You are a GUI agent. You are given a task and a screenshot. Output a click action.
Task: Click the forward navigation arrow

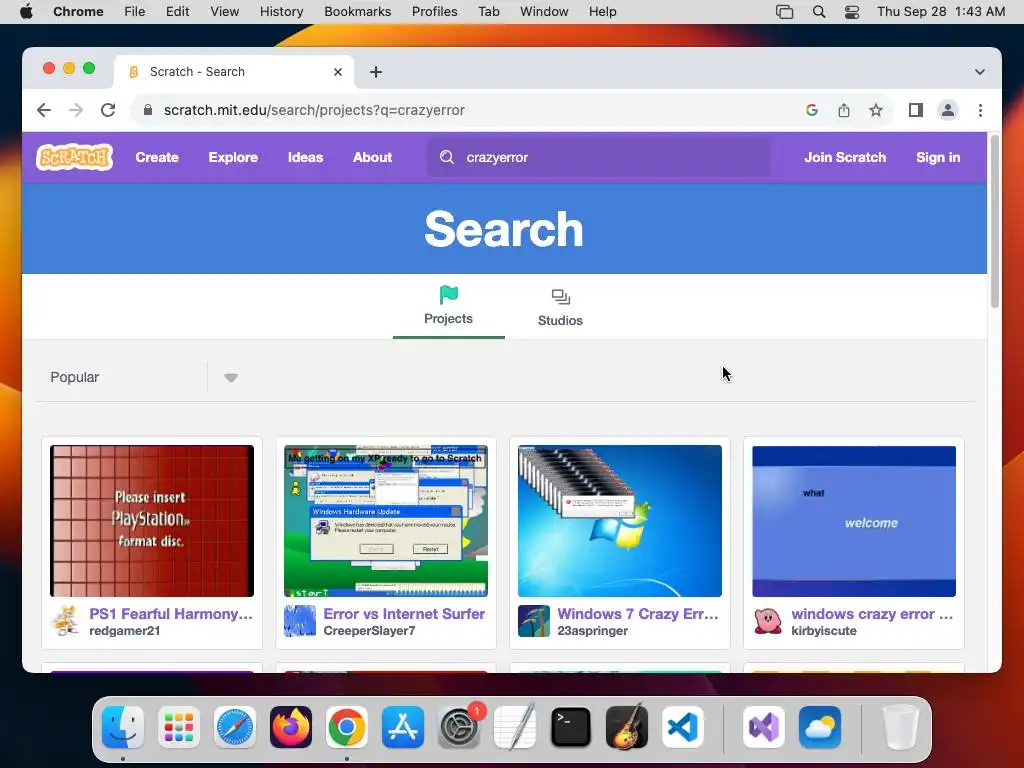(x=76, y=110)
